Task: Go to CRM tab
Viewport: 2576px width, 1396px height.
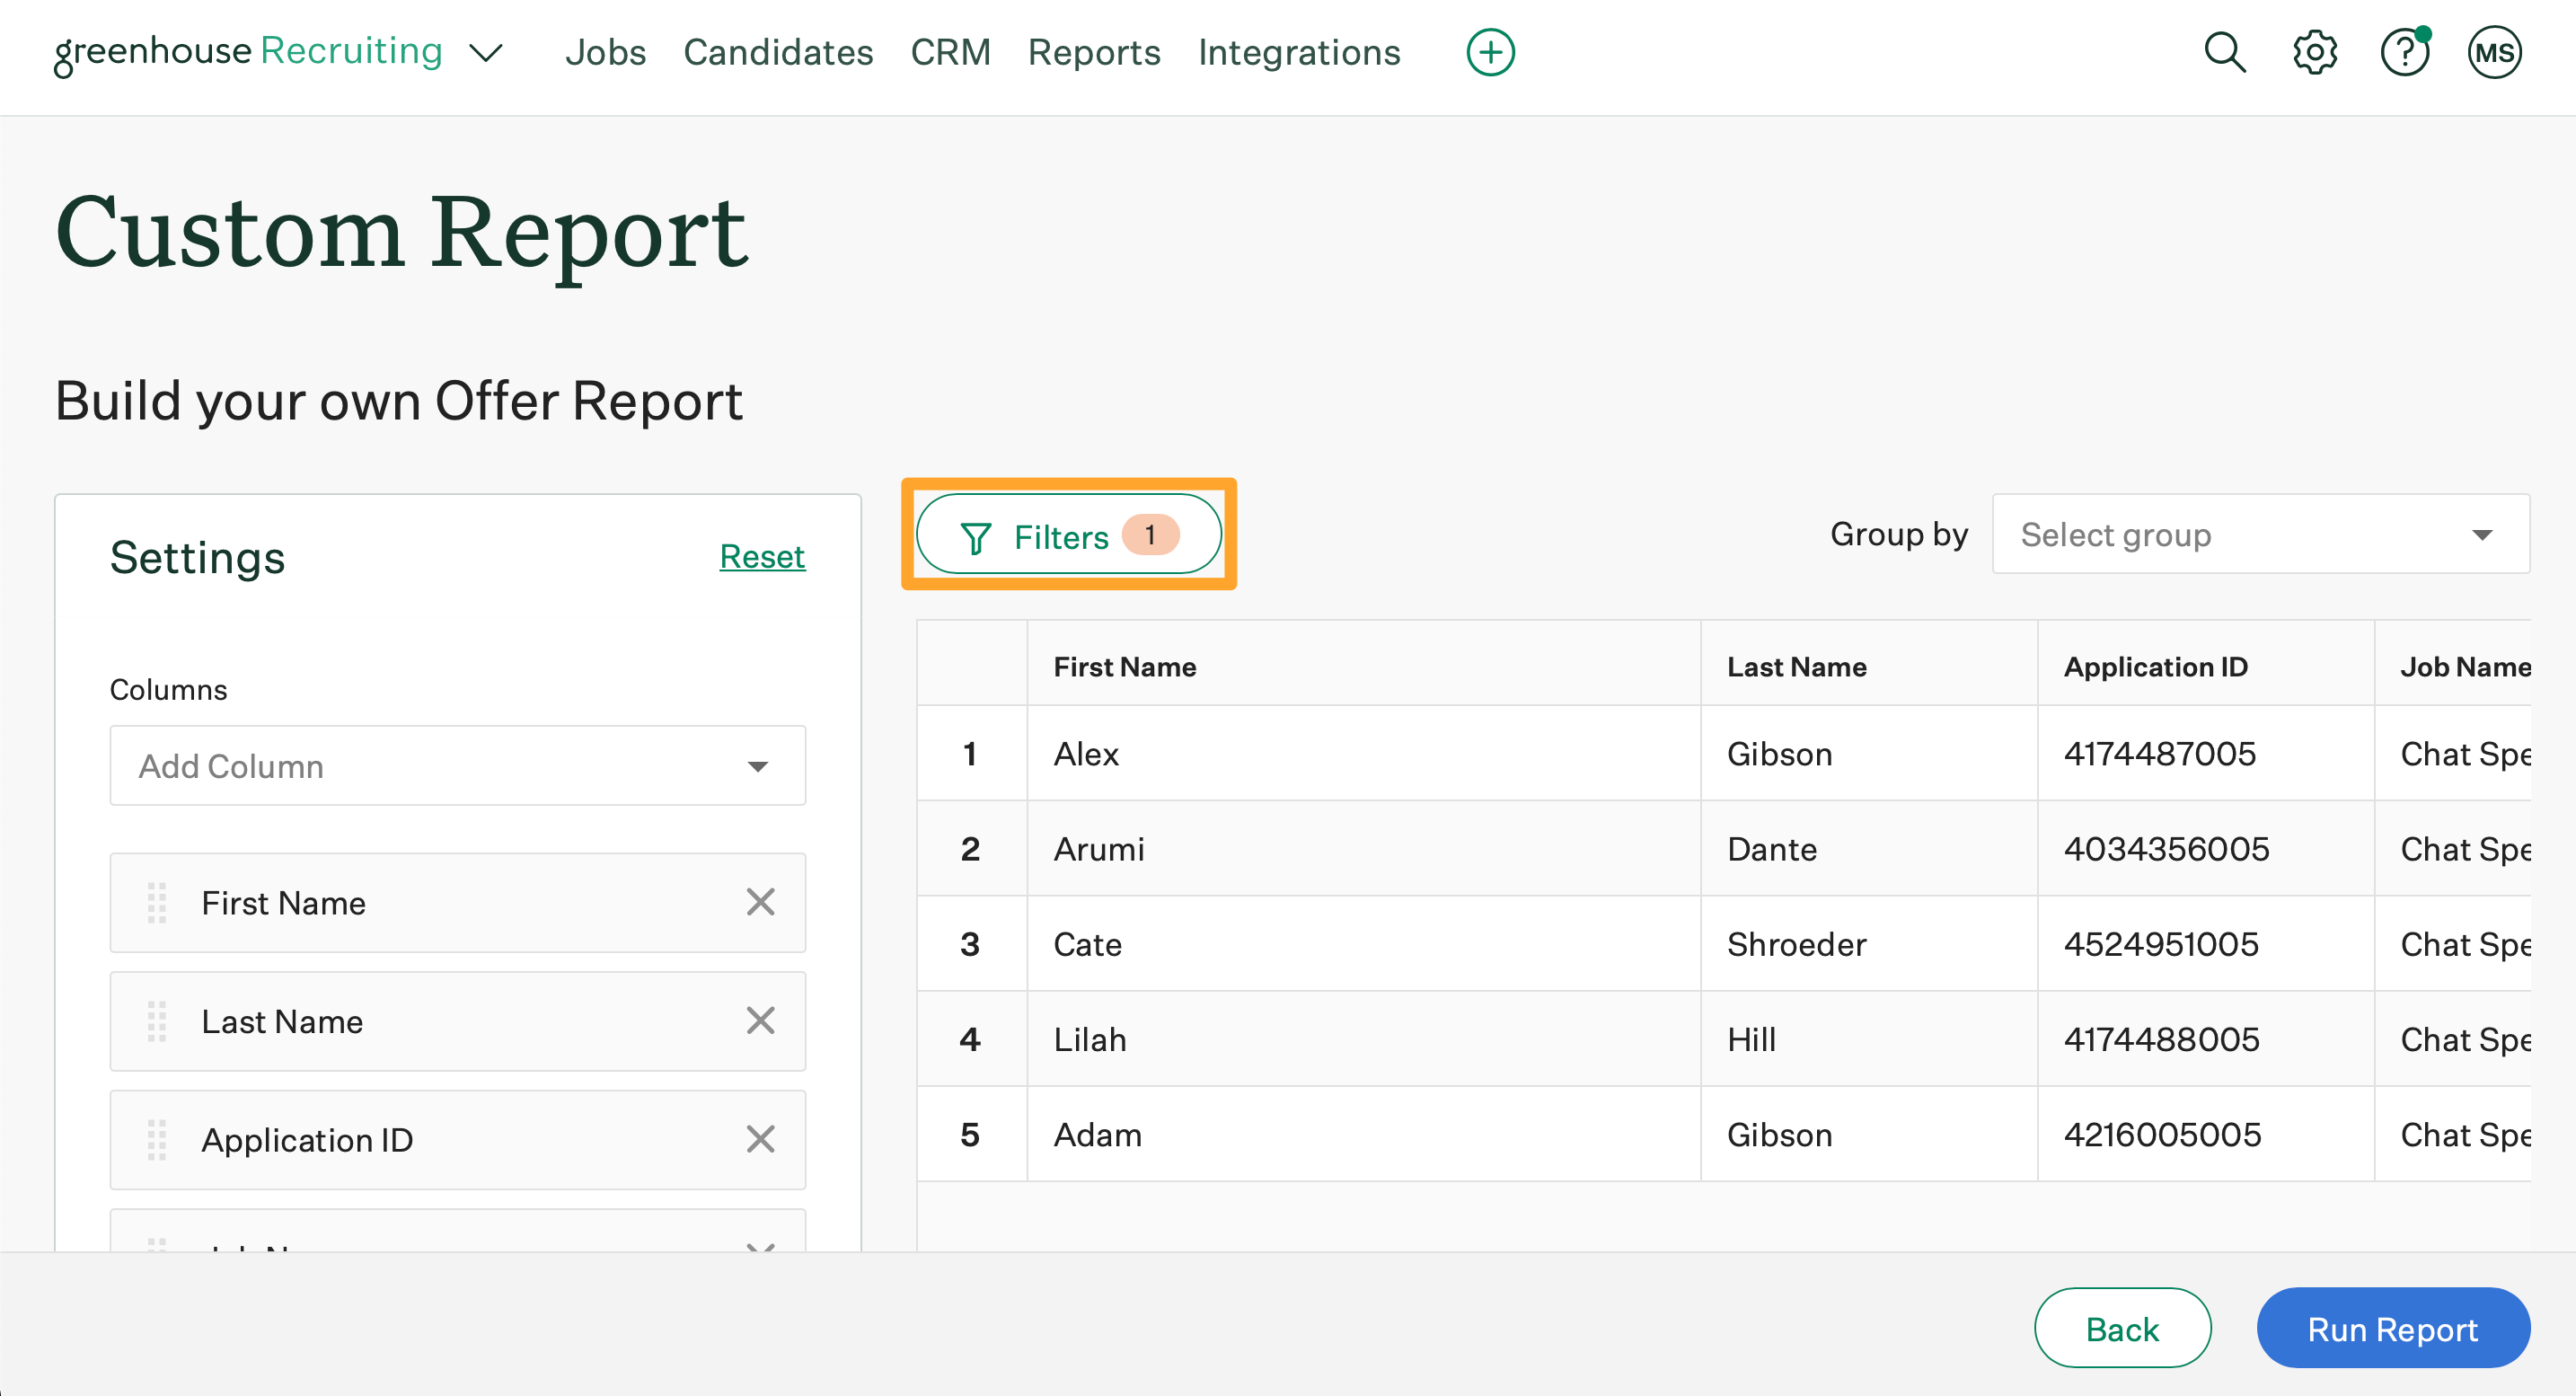Action: pyautogui.click(x=950, y=52)
